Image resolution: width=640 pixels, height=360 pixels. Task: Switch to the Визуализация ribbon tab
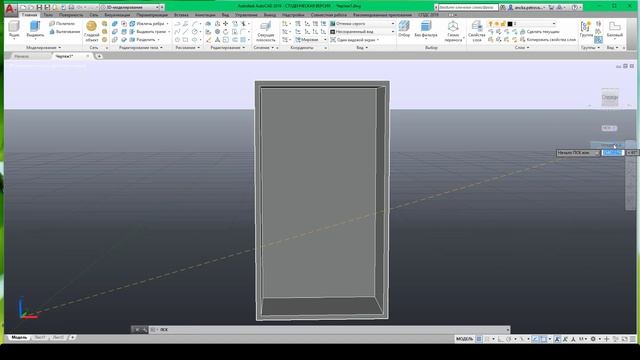point(117,15)
